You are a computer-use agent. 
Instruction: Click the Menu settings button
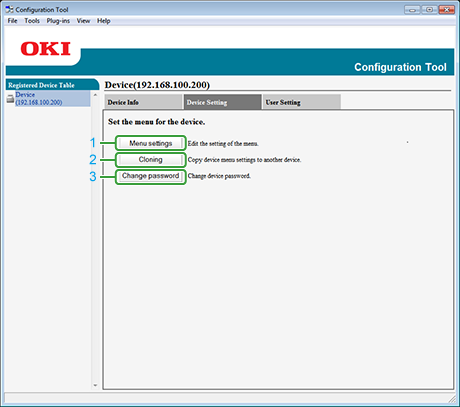pyautogui.click(x=151, y=143)
